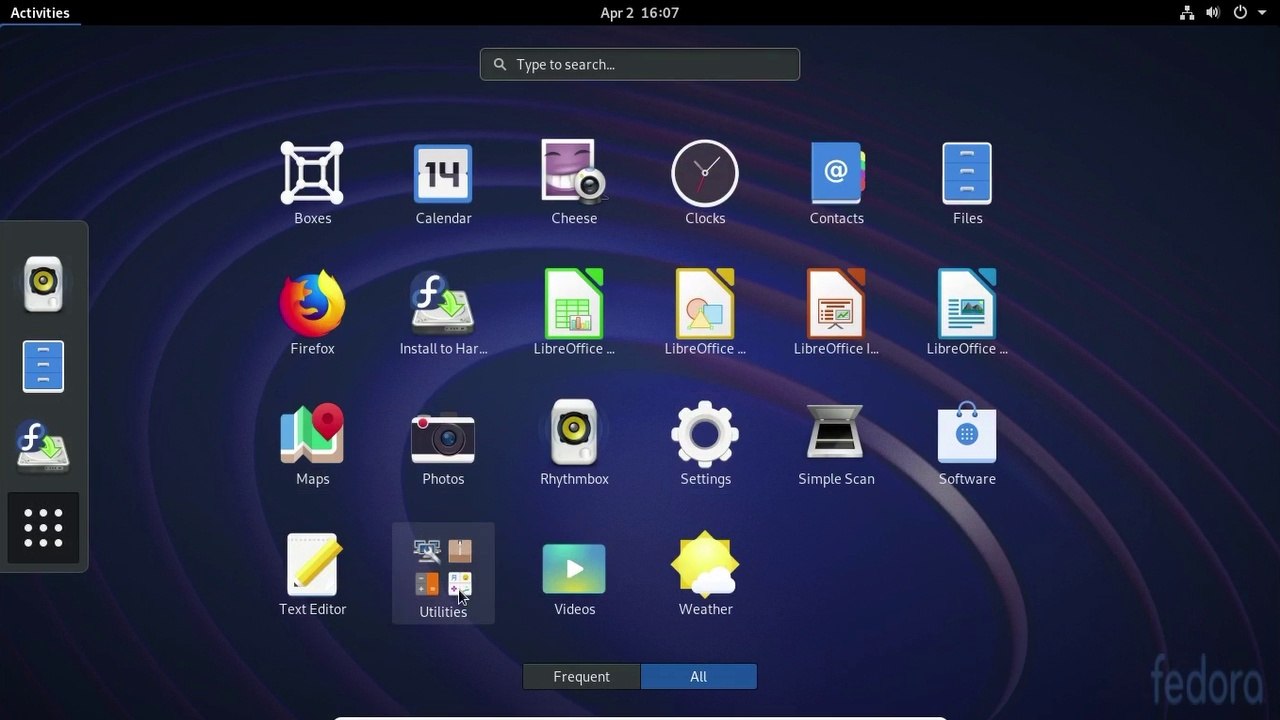Open the clock date menu
1280x720 pixels.
pyautogui.click(x=640, y=13)
